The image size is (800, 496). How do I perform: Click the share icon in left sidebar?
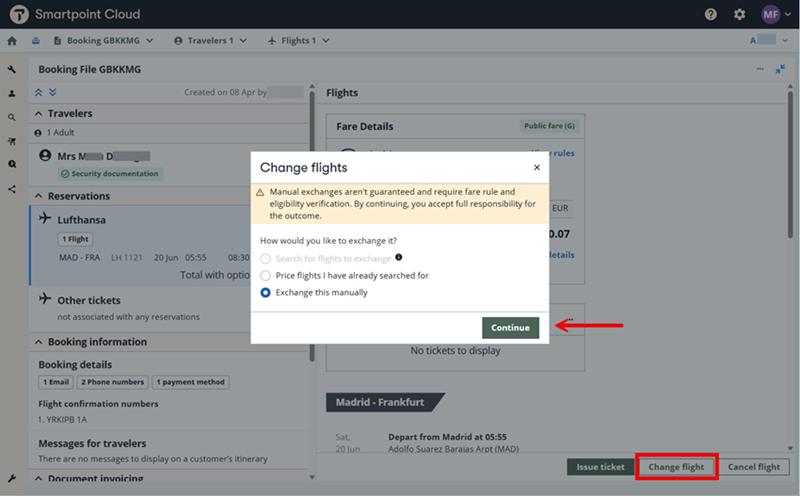[12, 188]
